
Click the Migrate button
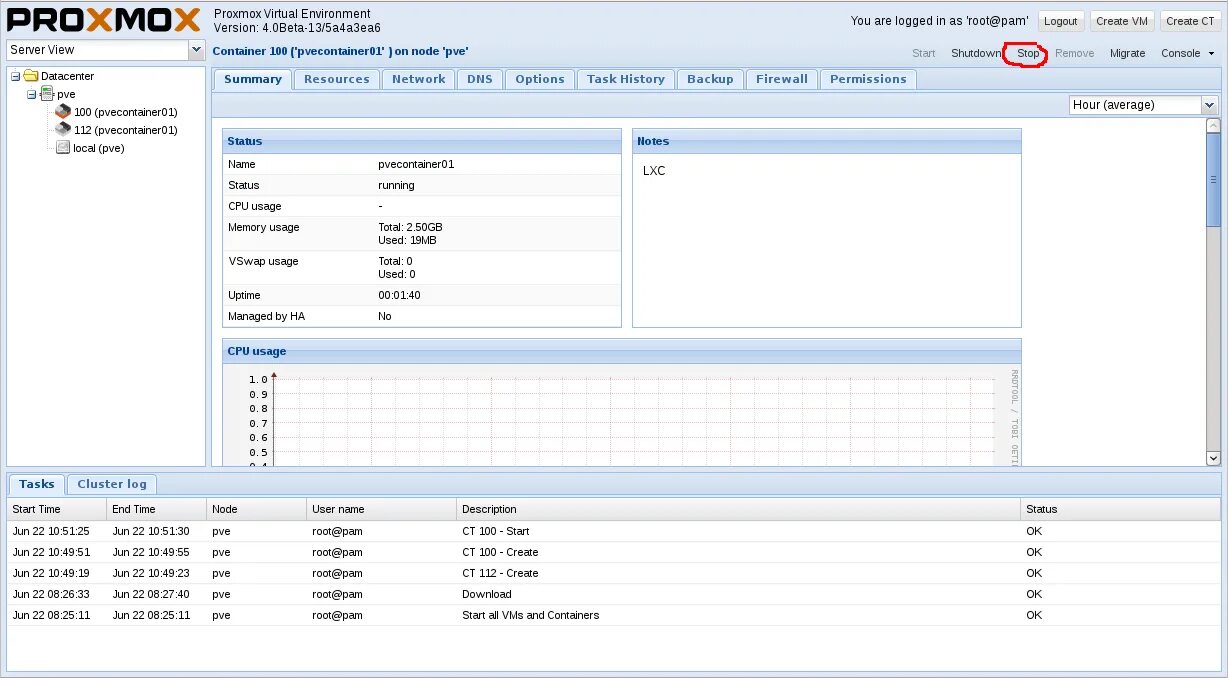pos(1127,54)
